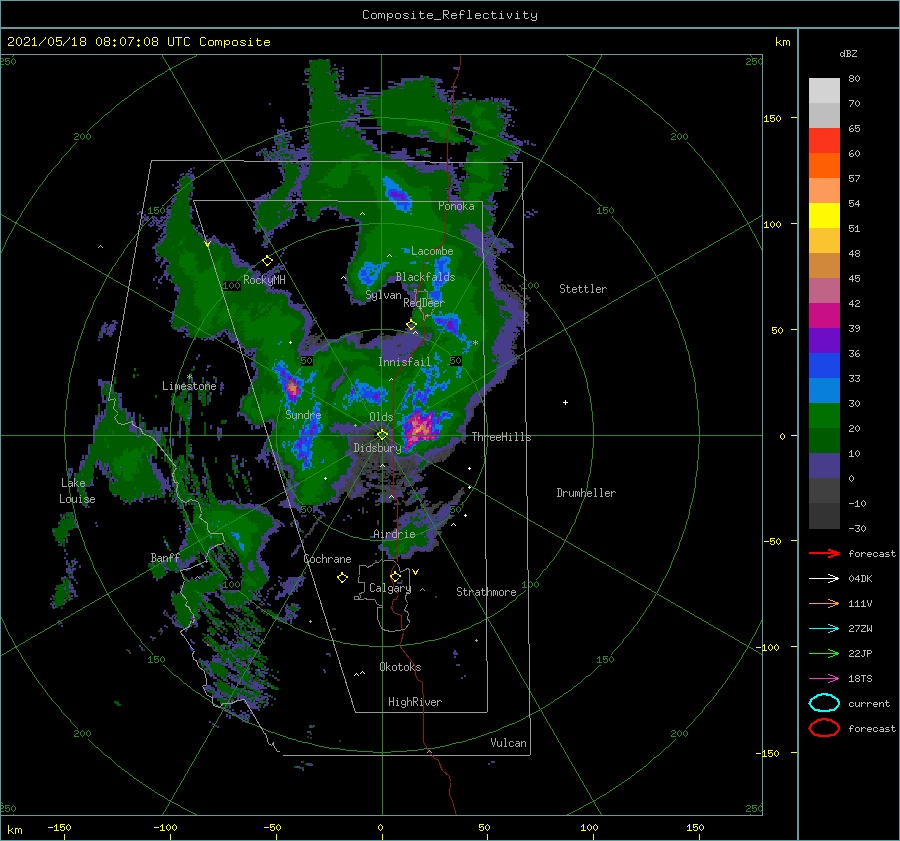The width and height of the screenshot is (900, 841).
Task: Click the Cochrane label
Action: coord(327,559)
